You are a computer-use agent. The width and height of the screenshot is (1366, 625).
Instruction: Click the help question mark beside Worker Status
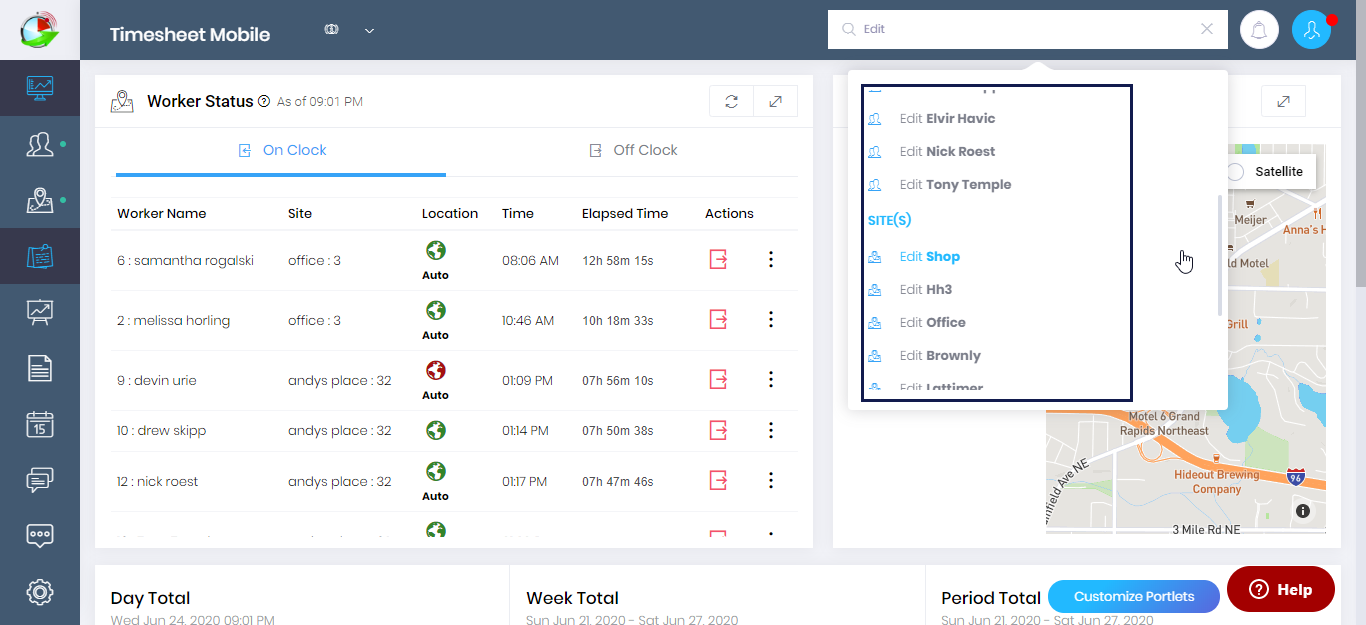(x=264, y=101)
